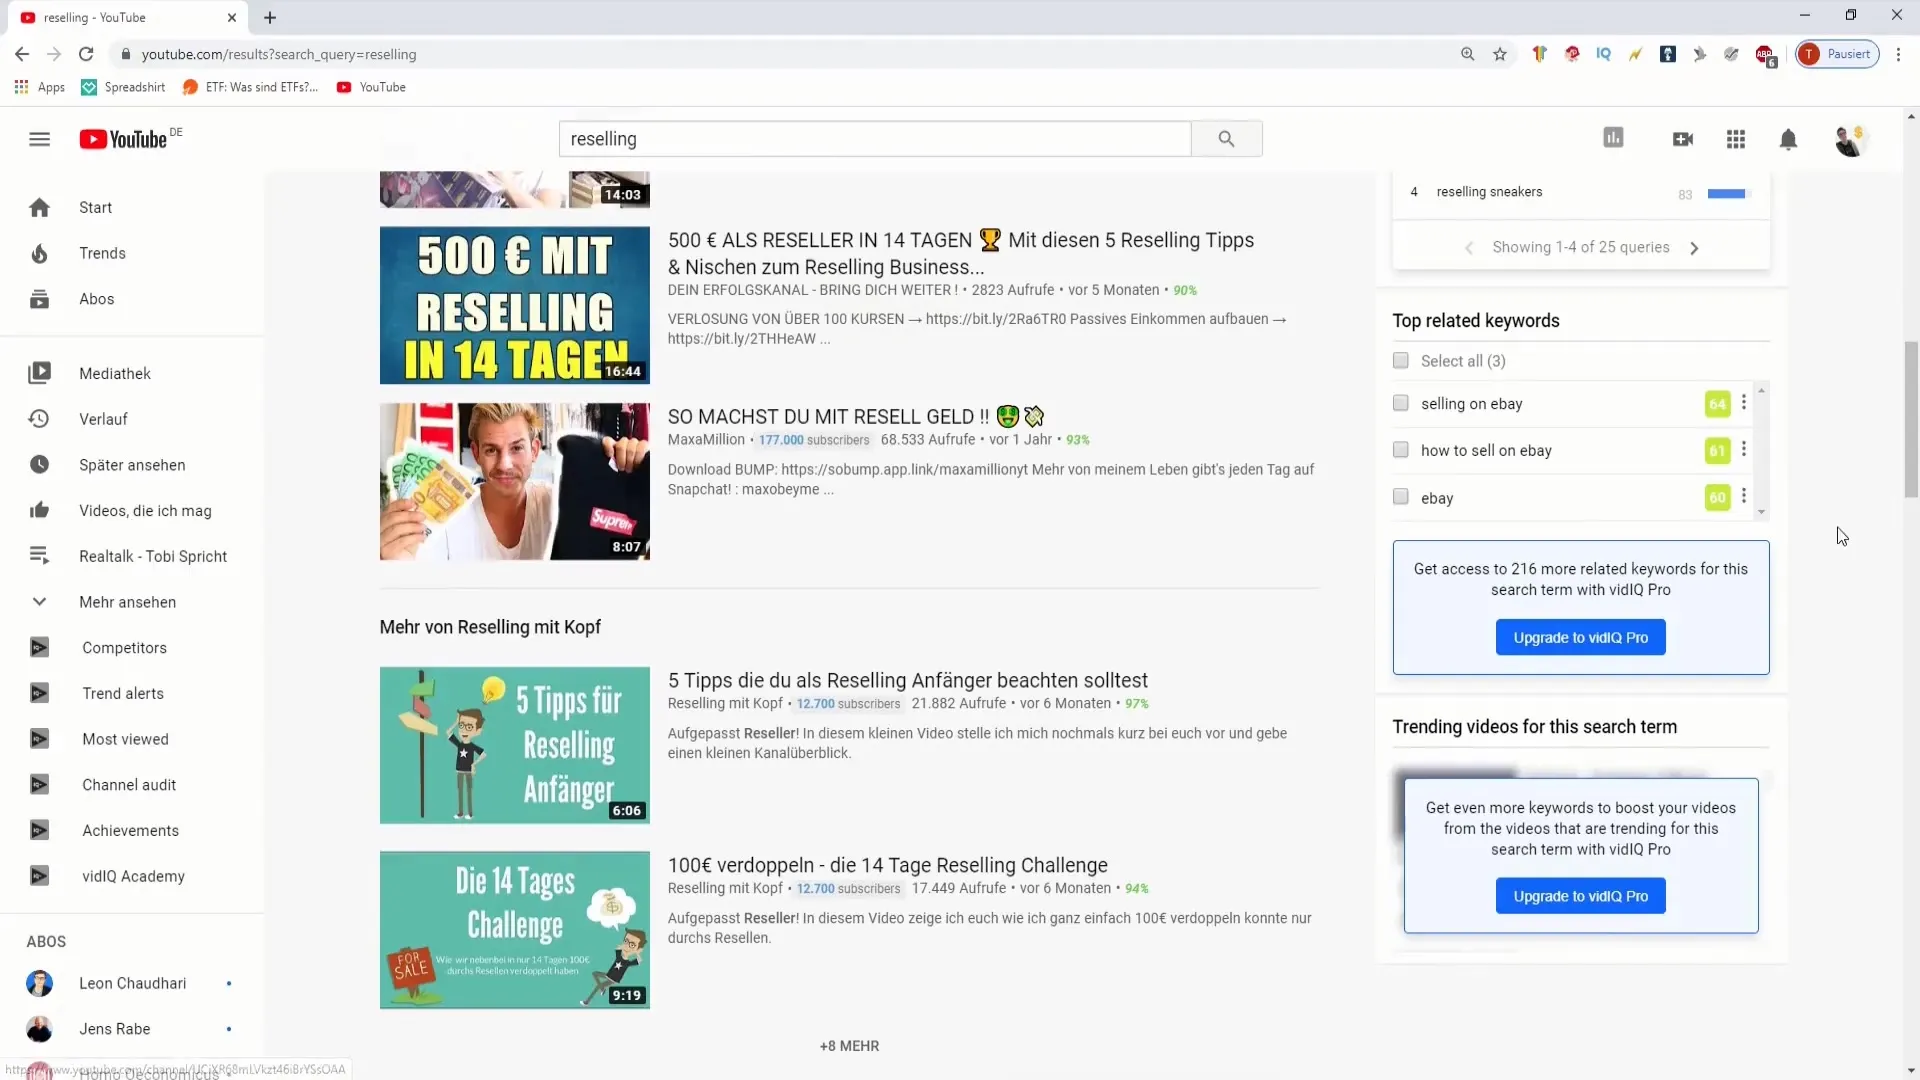Open notifications bell
This screenshot has width=1920, height=1080.
[x=1788, y=139]
